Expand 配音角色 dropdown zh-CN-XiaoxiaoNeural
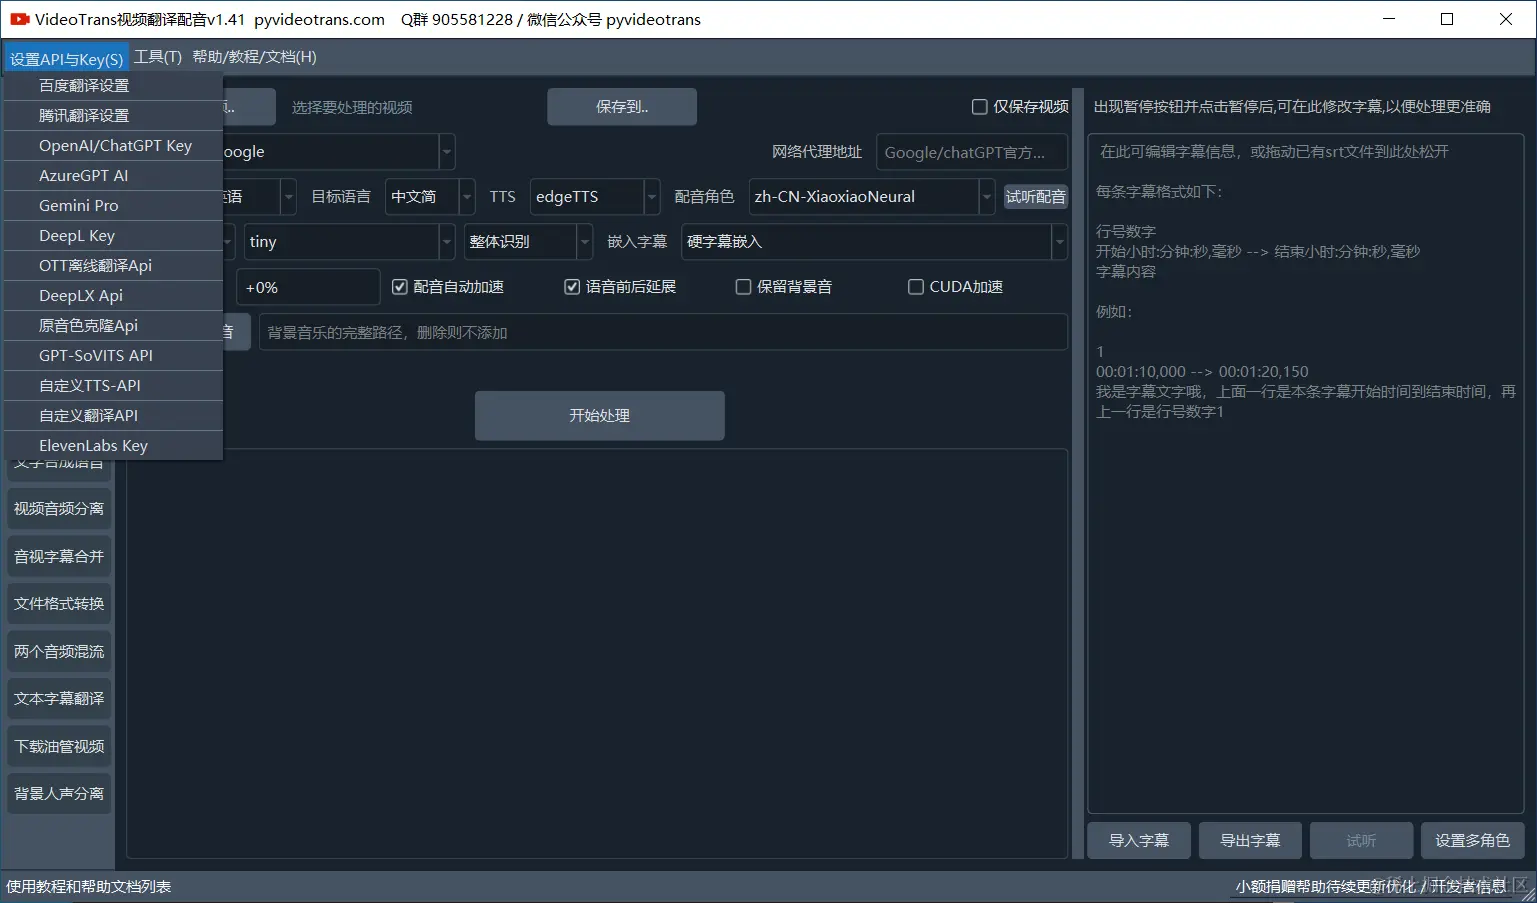 (871, 197)
